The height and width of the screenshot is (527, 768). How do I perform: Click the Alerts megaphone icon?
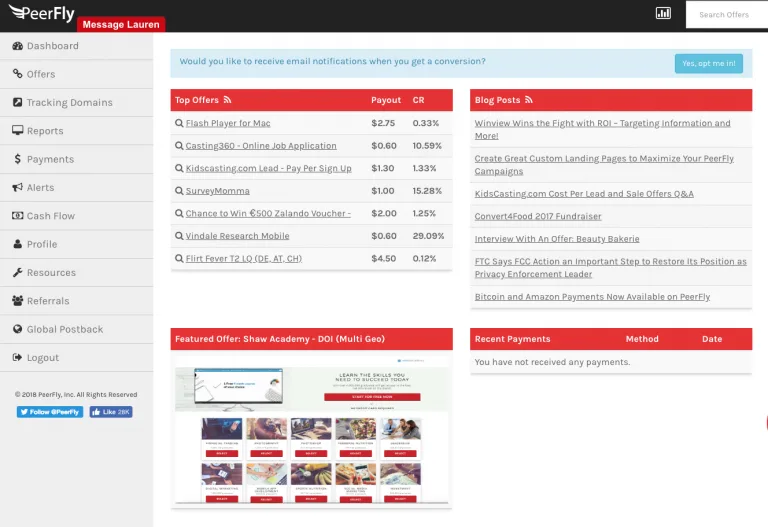[x=18, y=187]
